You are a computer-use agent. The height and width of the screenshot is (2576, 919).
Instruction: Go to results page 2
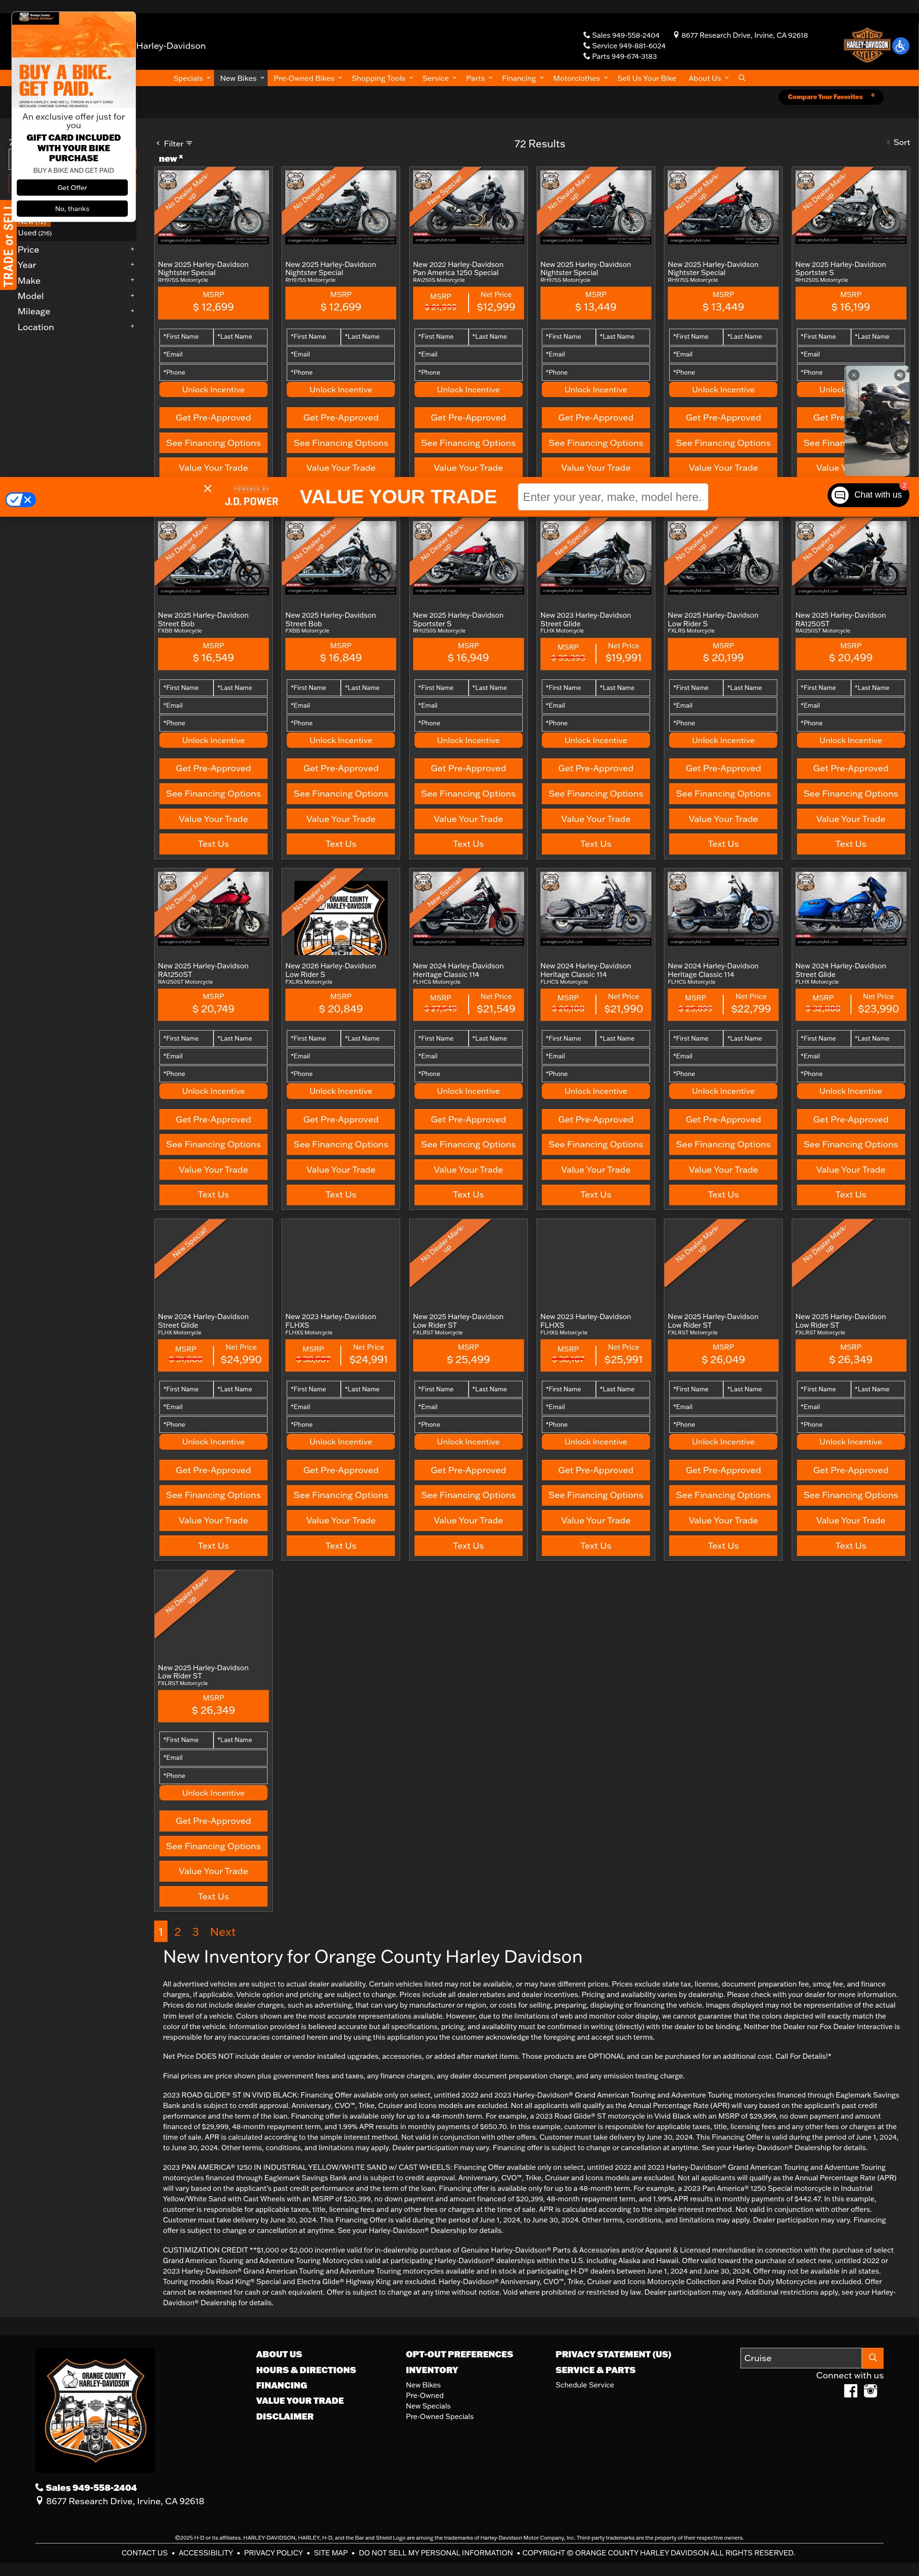(x=178, y=1932)
